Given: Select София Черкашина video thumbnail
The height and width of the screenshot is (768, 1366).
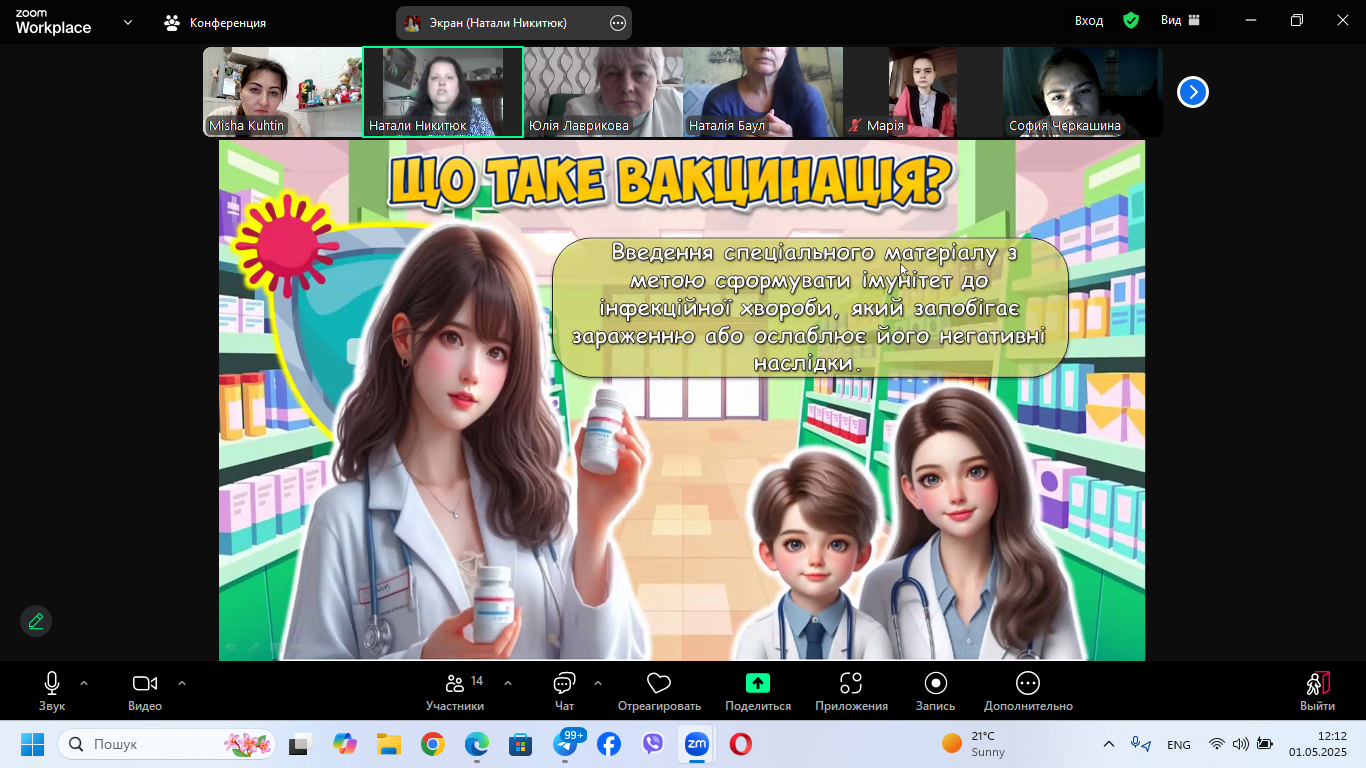Looking at the screenshot, I should (1083, 92).
